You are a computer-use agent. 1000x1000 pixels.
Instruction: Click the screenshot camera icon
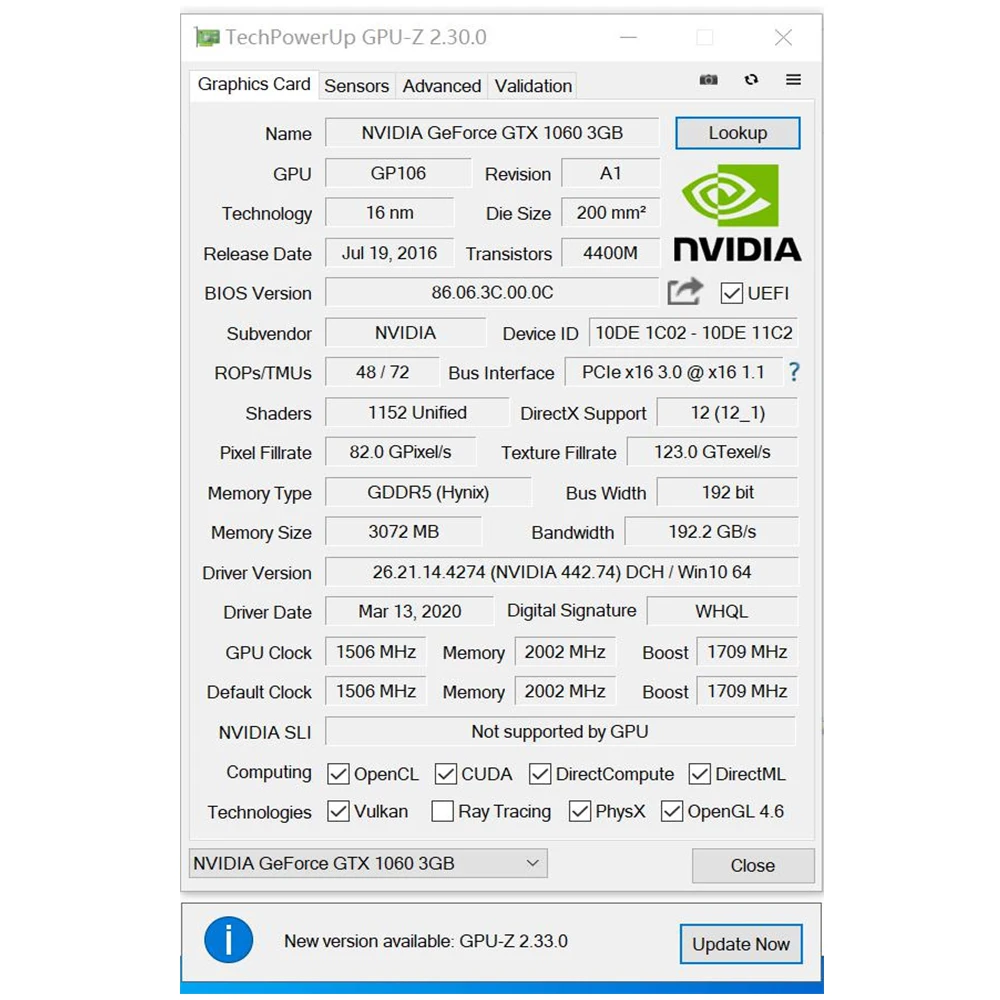(708, 80)
